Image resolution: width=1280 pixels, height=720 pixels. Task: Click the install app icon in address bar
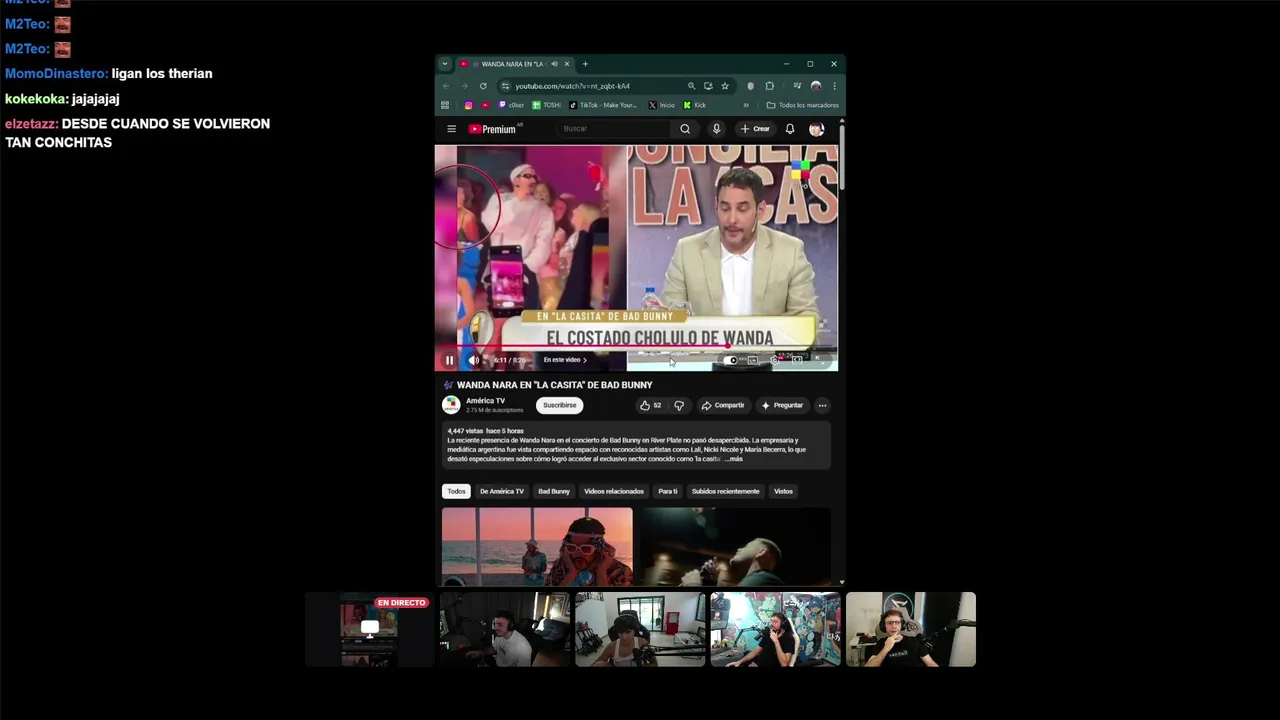click(708, 86)
